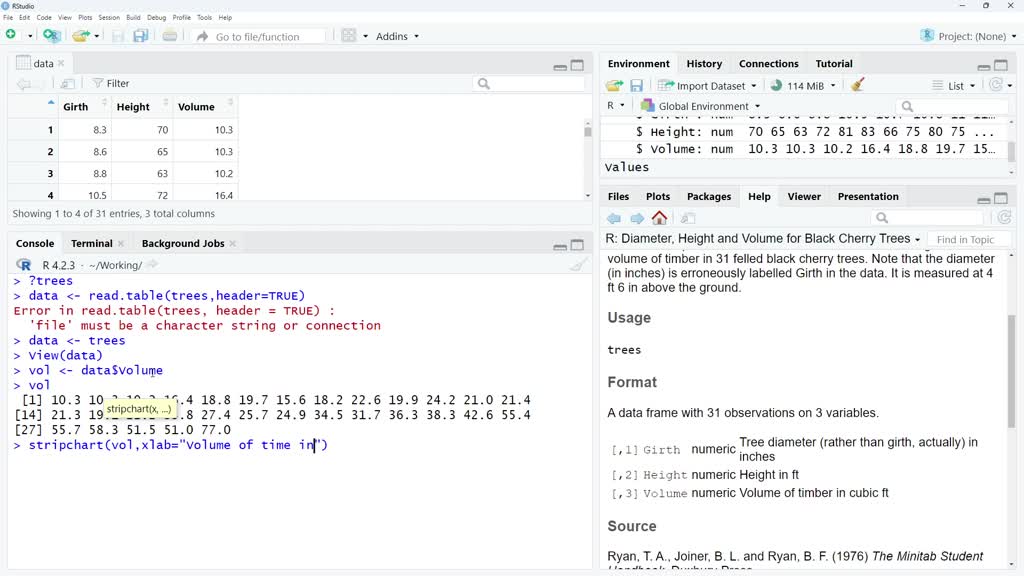Open the Session menu
Image resolution: width=1024 pixels, height=576 pixels.
click(x=109, y=18)
